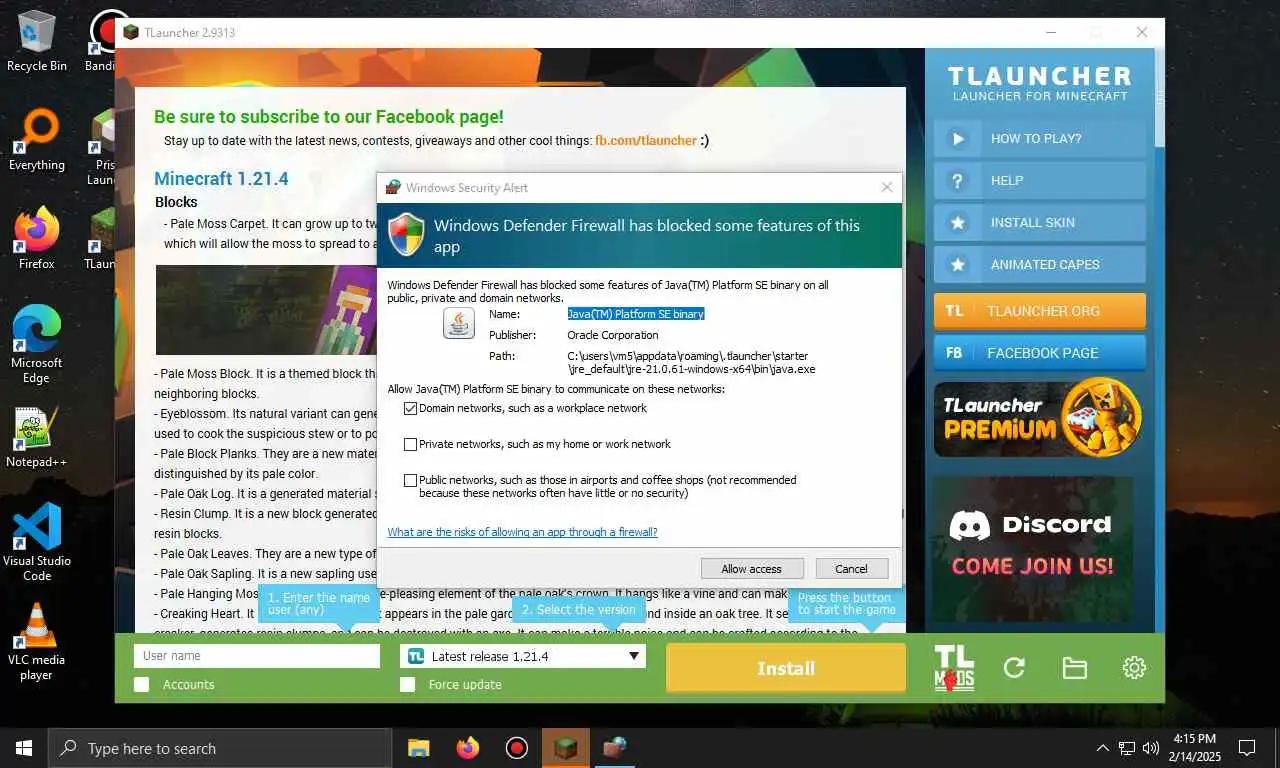Enable the Force update checkbox
1280x768 pixels.
click(x=407, y=684)
